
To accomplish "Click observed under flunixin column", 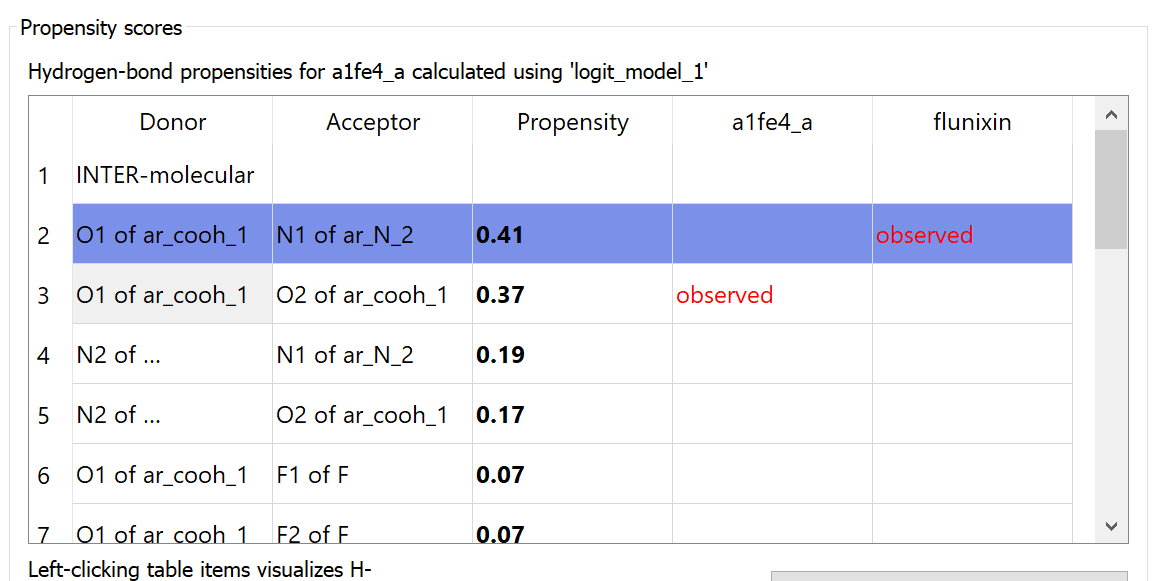I will 924,235.
